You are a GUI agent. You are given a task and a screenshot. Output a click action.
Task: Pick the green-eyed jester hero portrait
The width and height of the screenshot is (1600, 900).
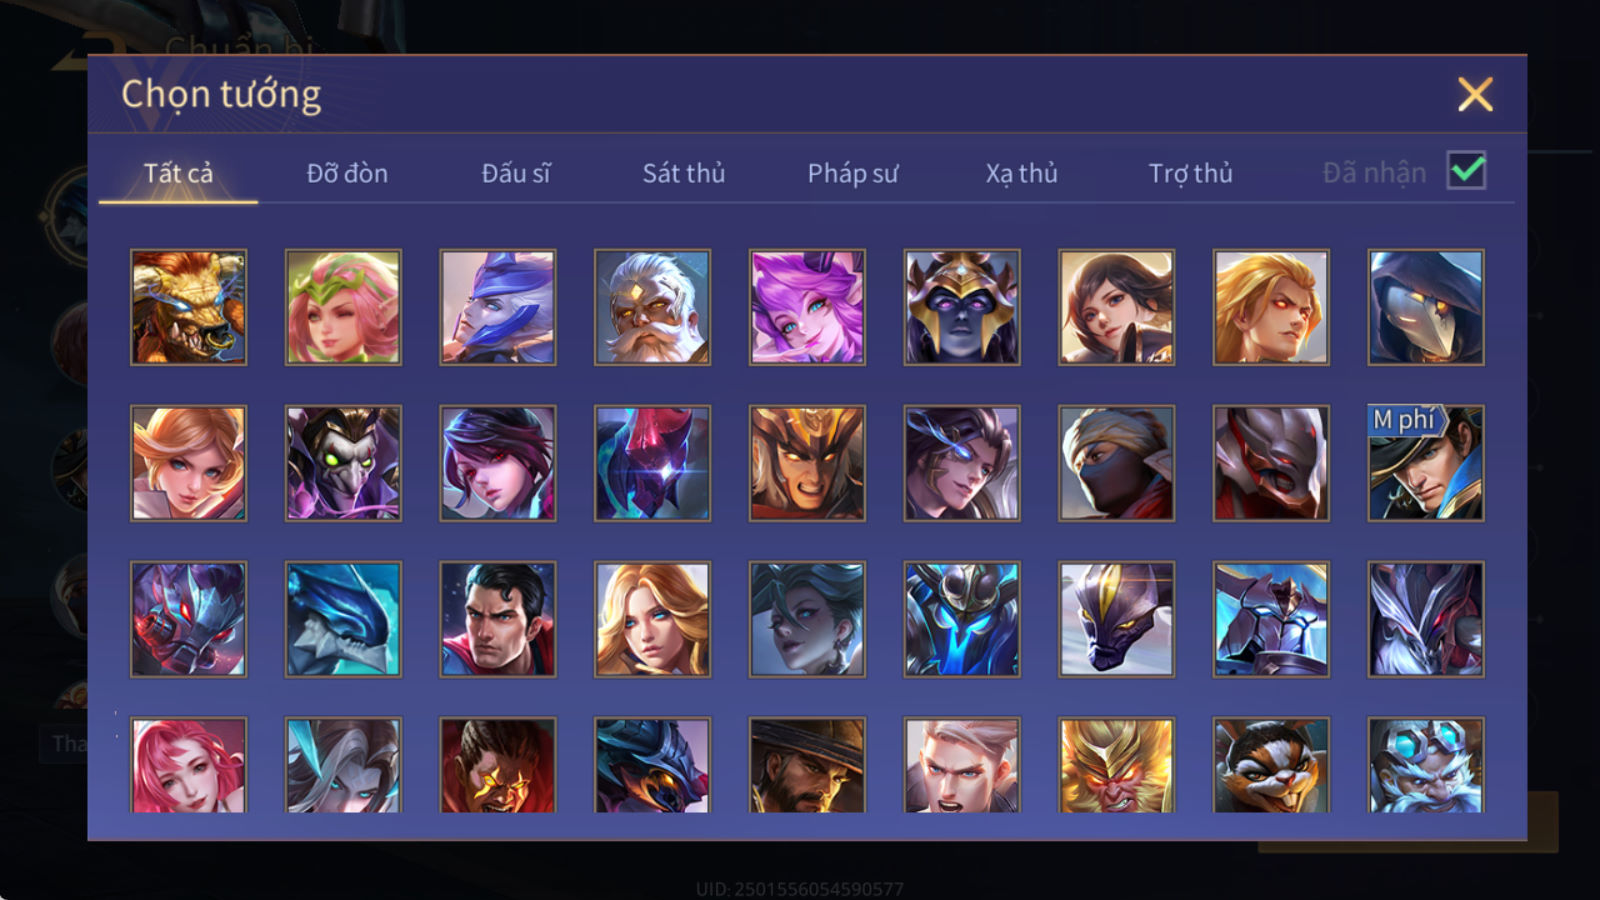(343, 463)
